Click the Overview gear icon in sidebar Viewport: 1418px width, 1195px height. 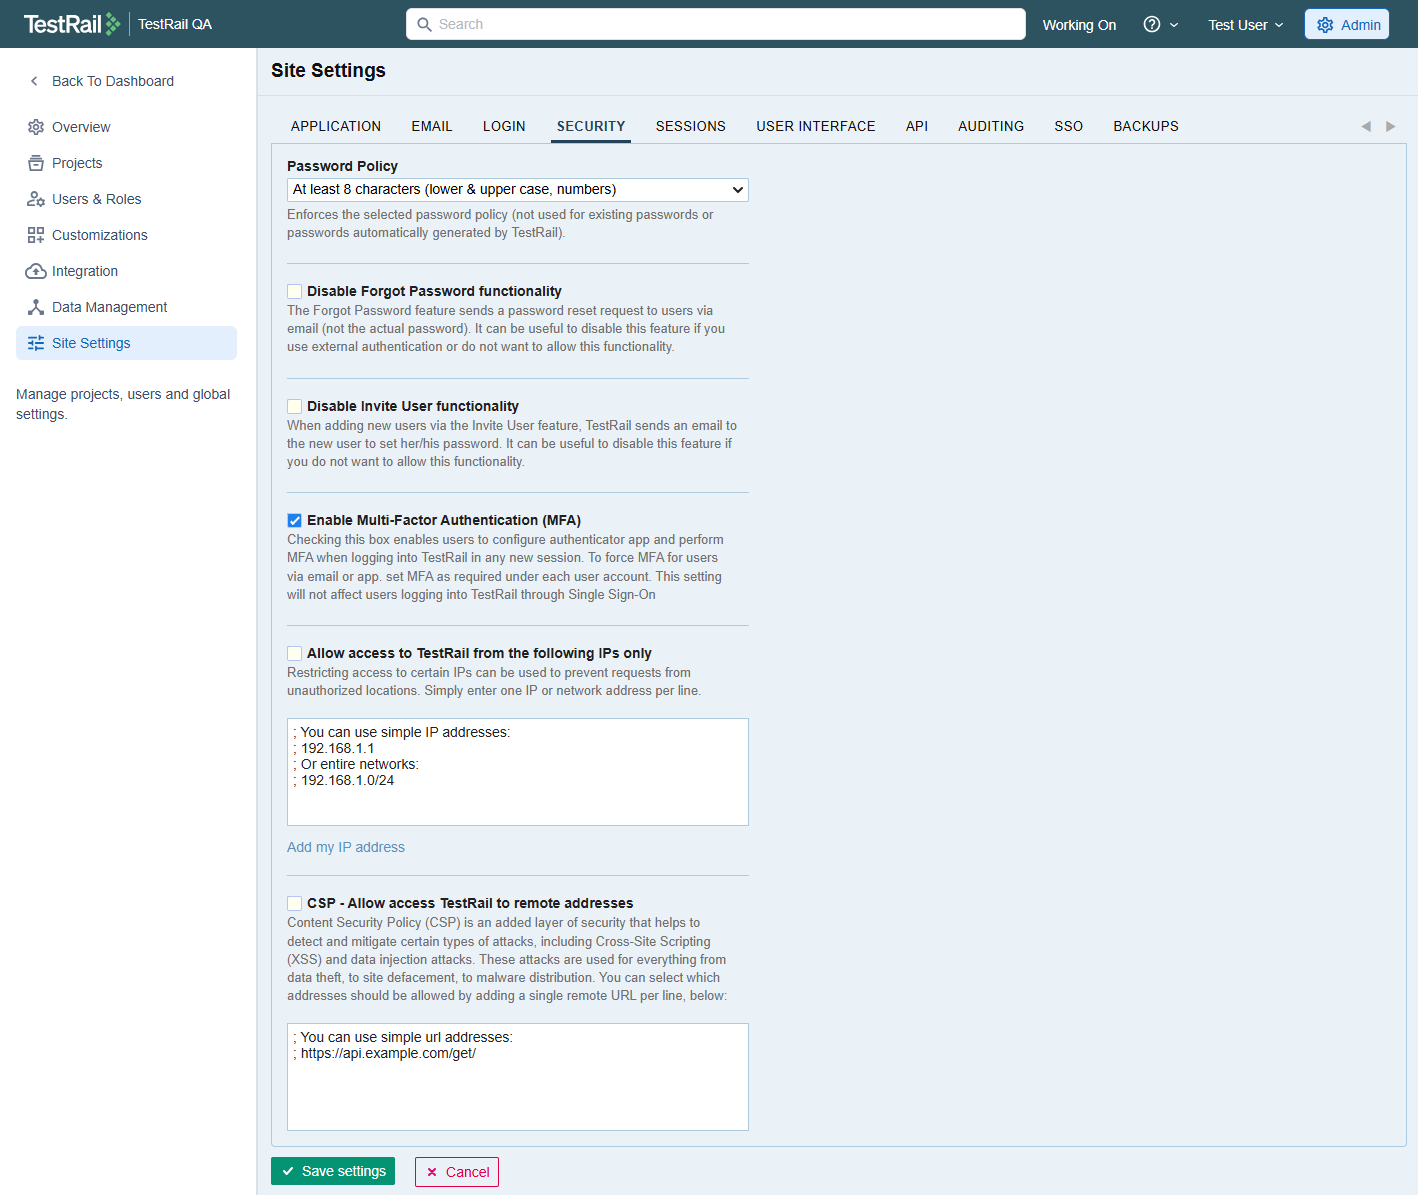pos(36,127)
